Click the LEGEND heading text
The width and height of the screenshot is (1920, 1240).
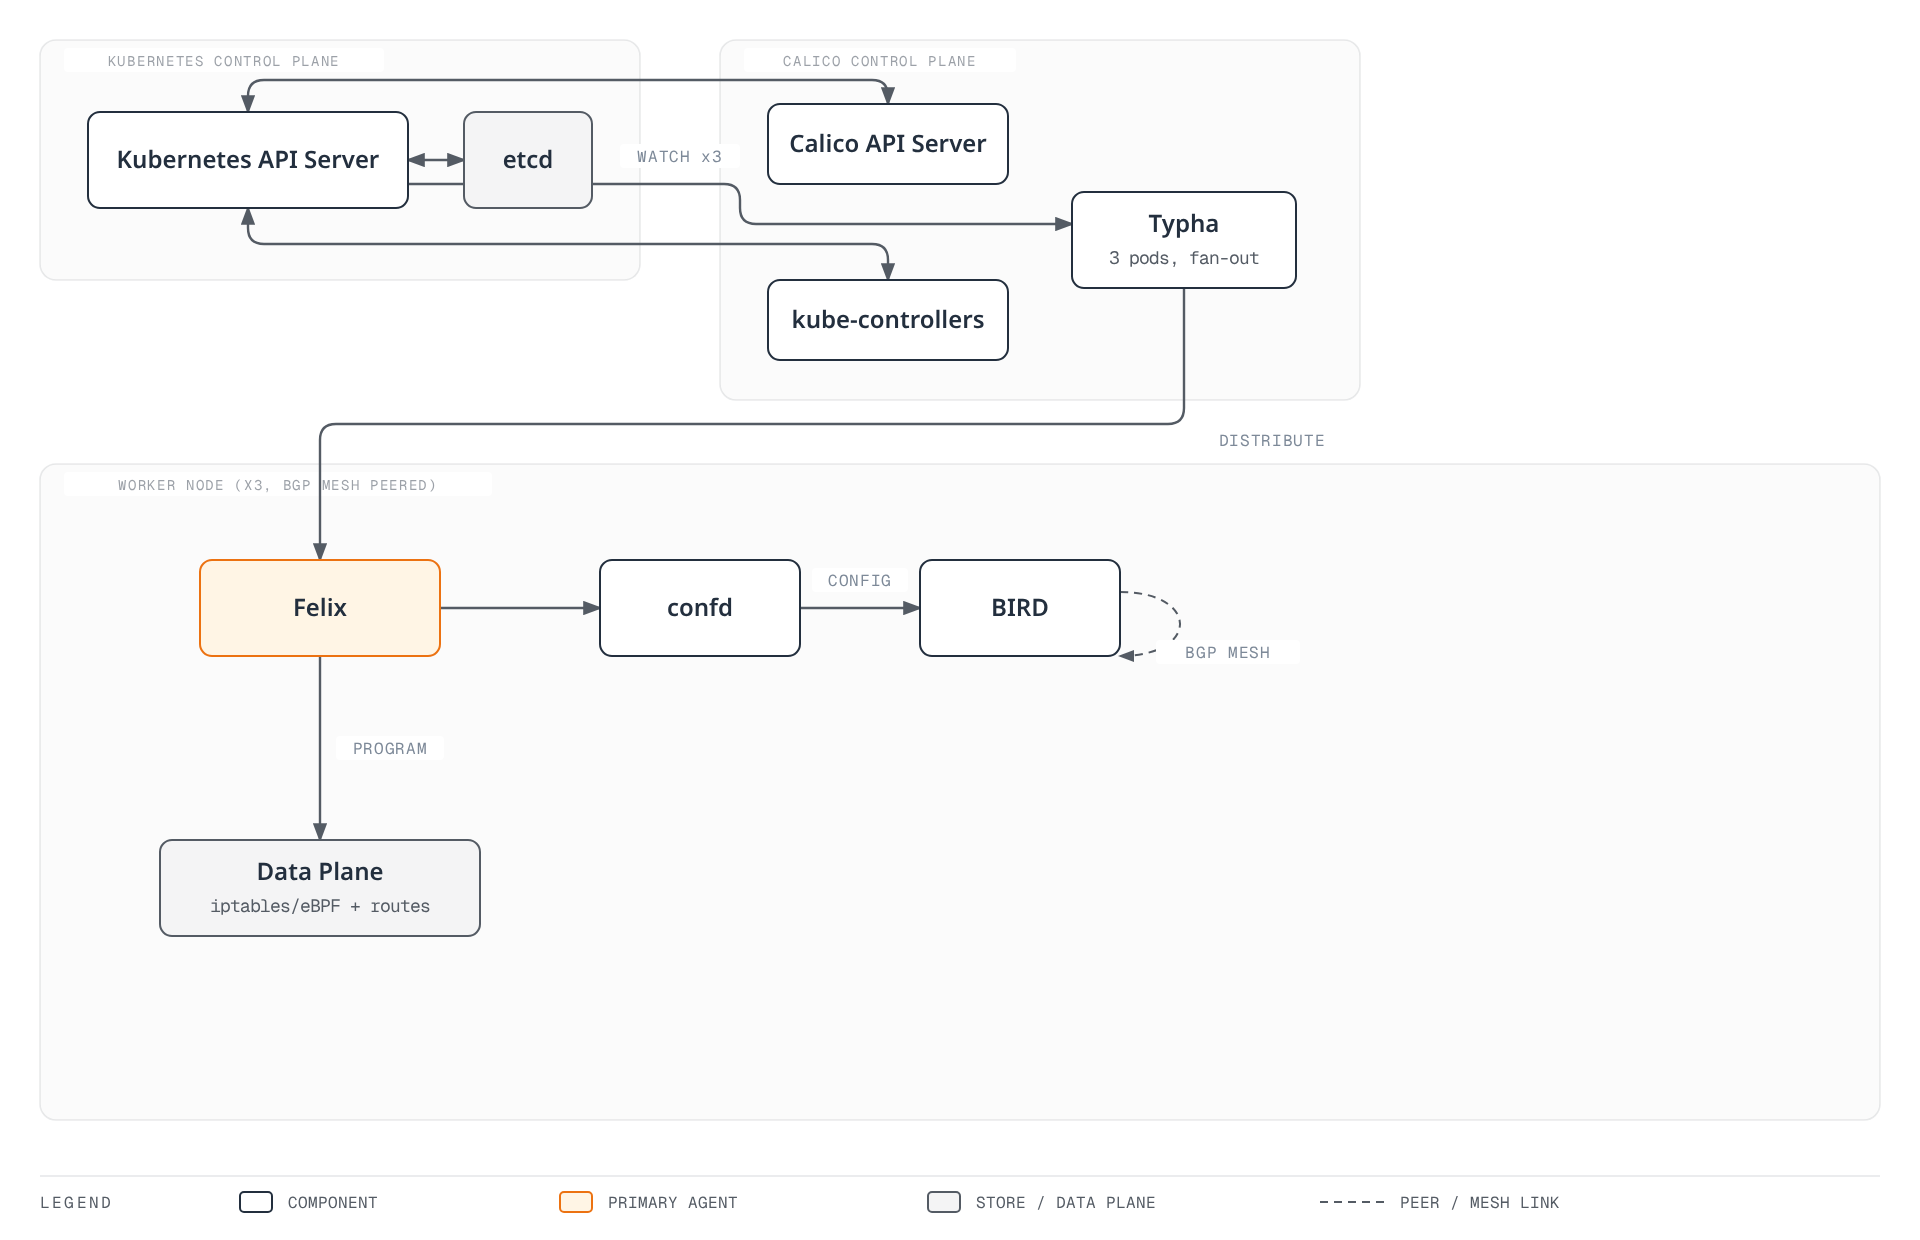76,1203
